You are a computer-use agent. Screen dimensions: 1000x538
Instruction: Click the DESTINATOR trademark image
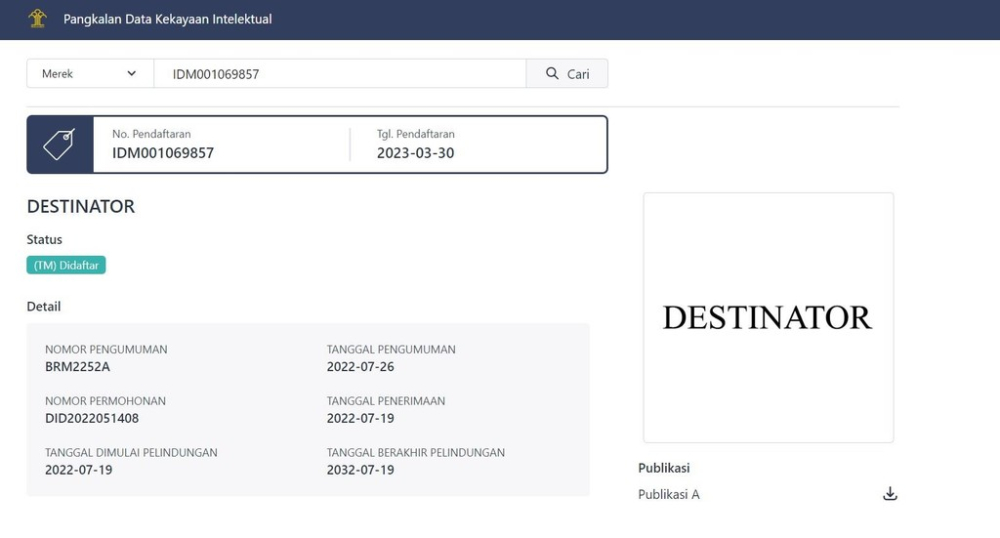click(767, 317)
